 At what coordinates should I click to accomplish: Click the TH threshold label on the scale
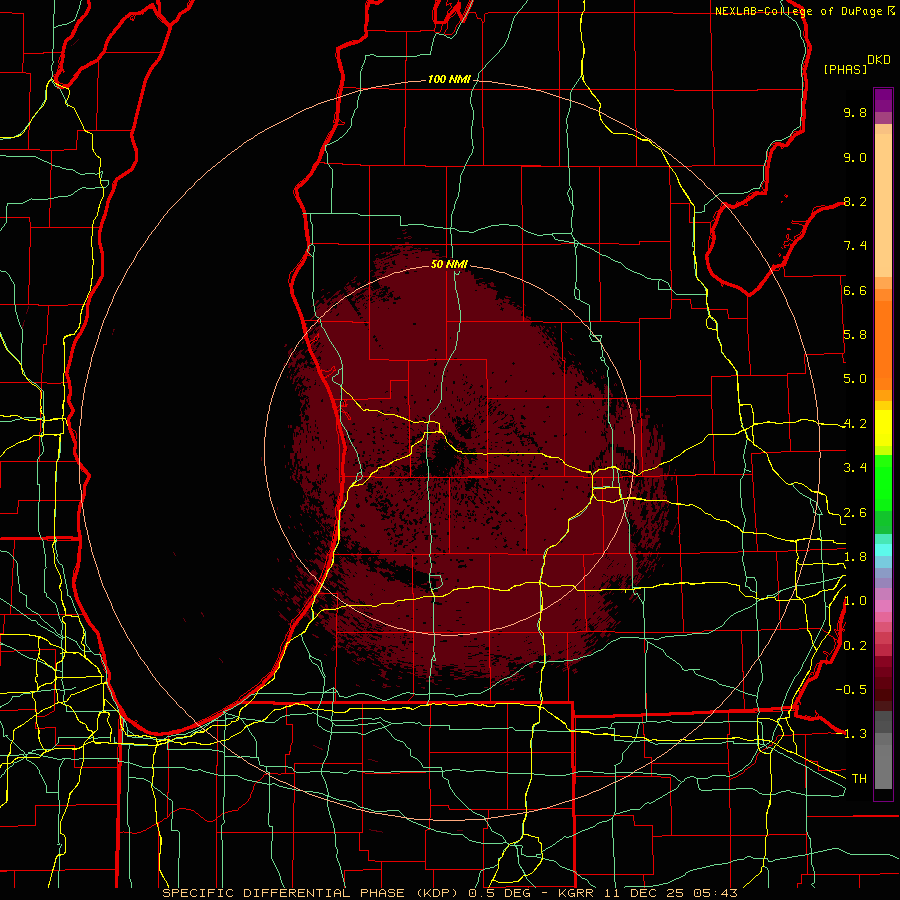tap(859, 779)
